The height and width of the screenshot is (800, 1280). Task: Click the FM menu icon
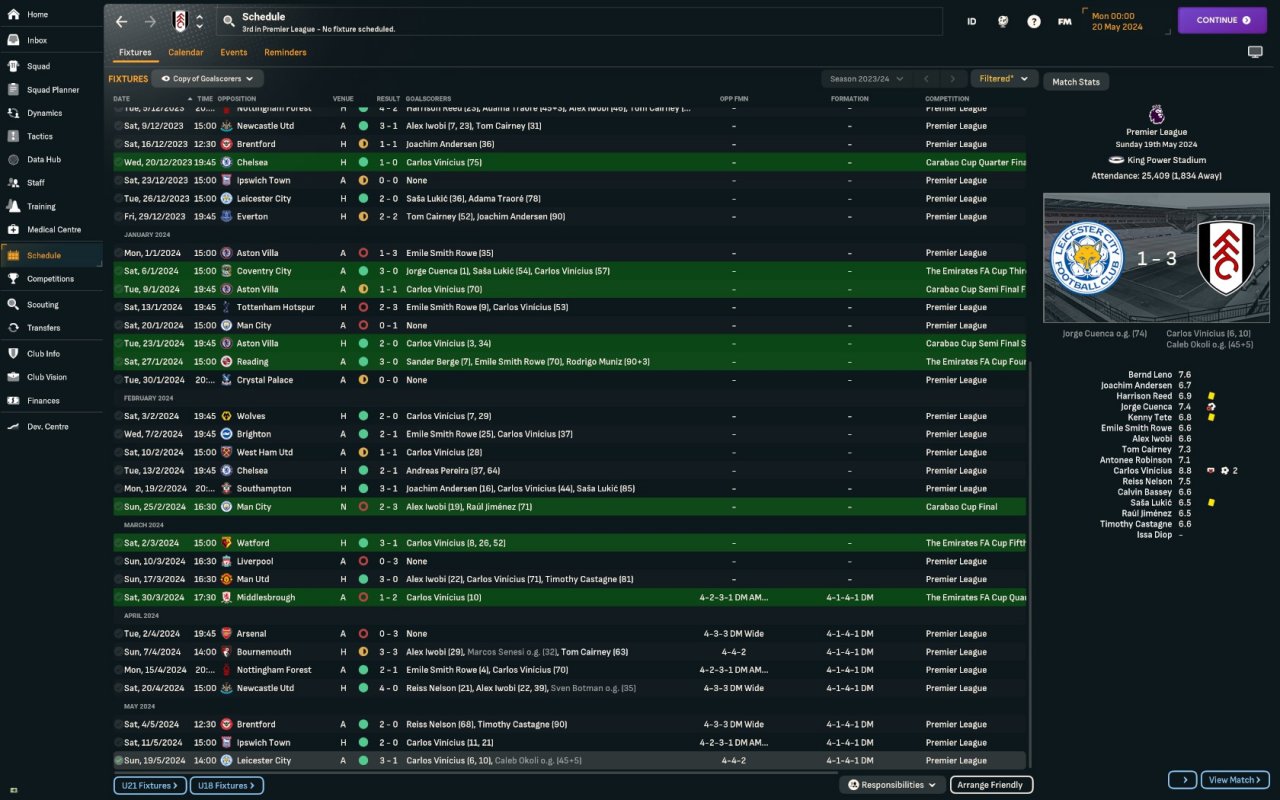tap(1065, 21)
